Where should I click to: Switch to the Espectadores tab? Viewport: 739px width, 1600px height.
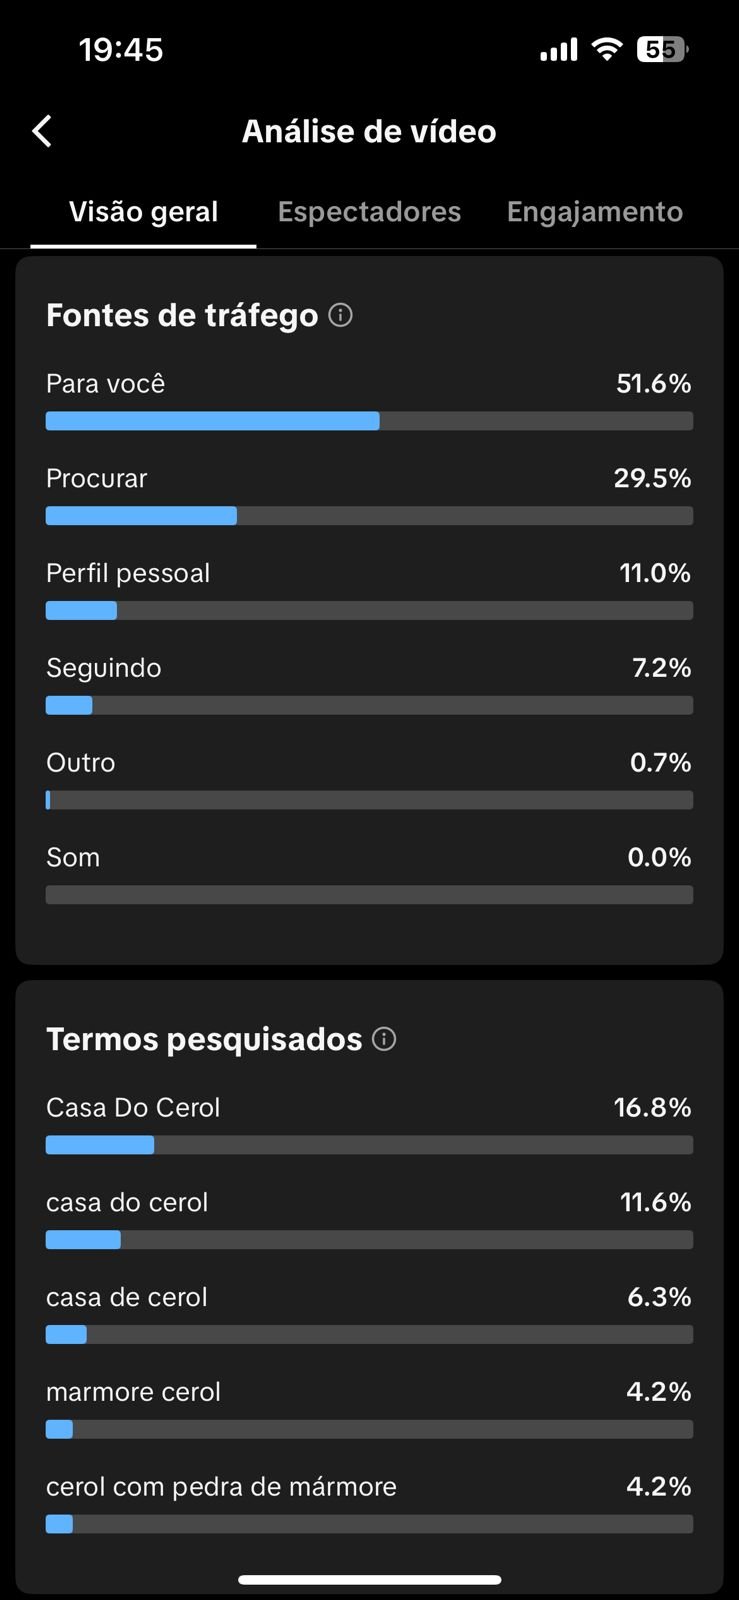369,212
